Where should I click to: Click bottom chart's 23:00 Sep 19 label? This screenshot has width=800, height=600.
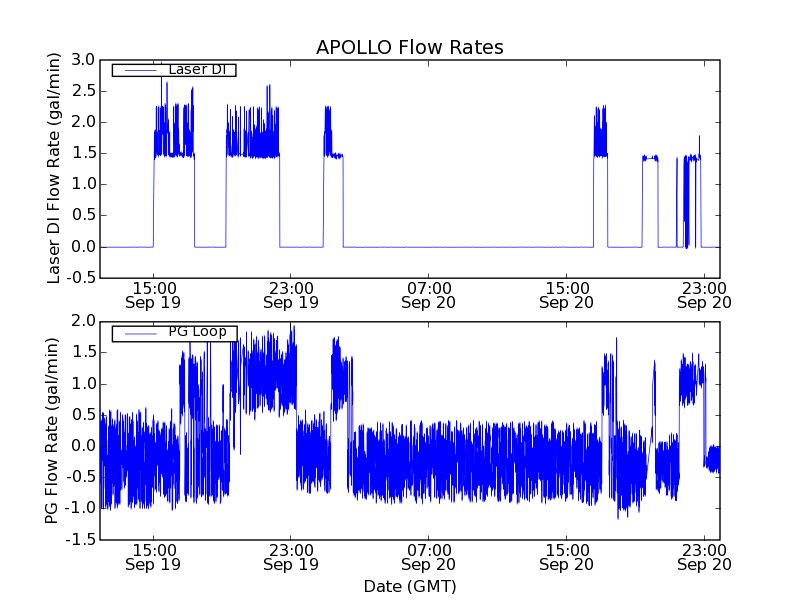[291, 557]
